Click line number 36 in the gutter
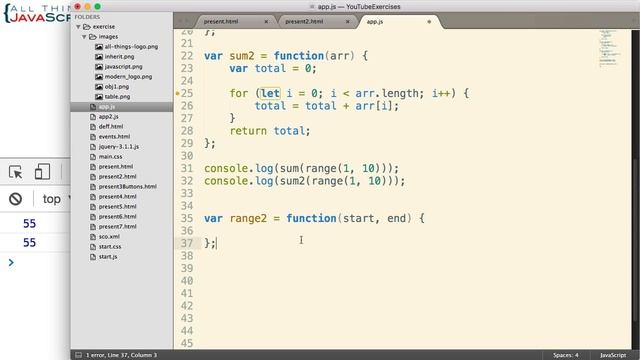 (x=187, y=231)
